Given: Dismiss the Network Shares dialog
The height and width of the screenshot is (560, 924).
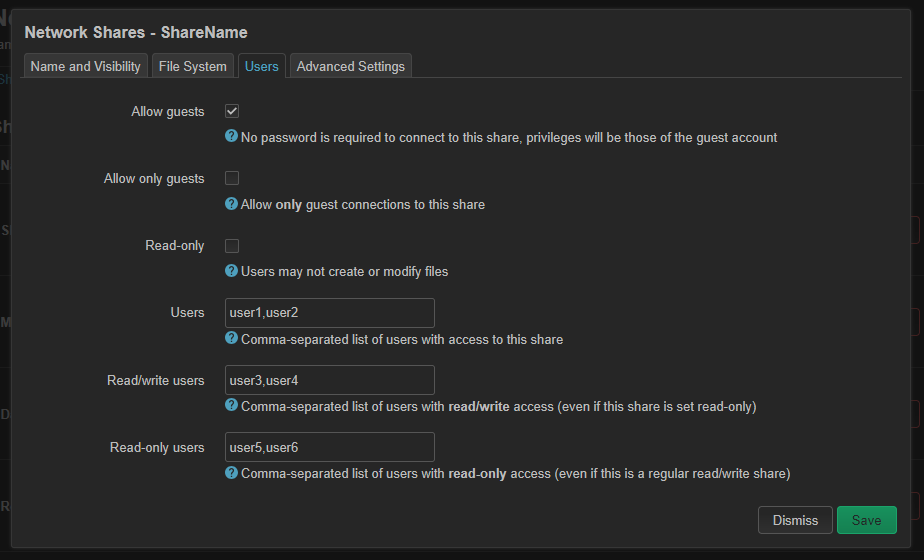Looking at the screenshot, I should [795, 520].
